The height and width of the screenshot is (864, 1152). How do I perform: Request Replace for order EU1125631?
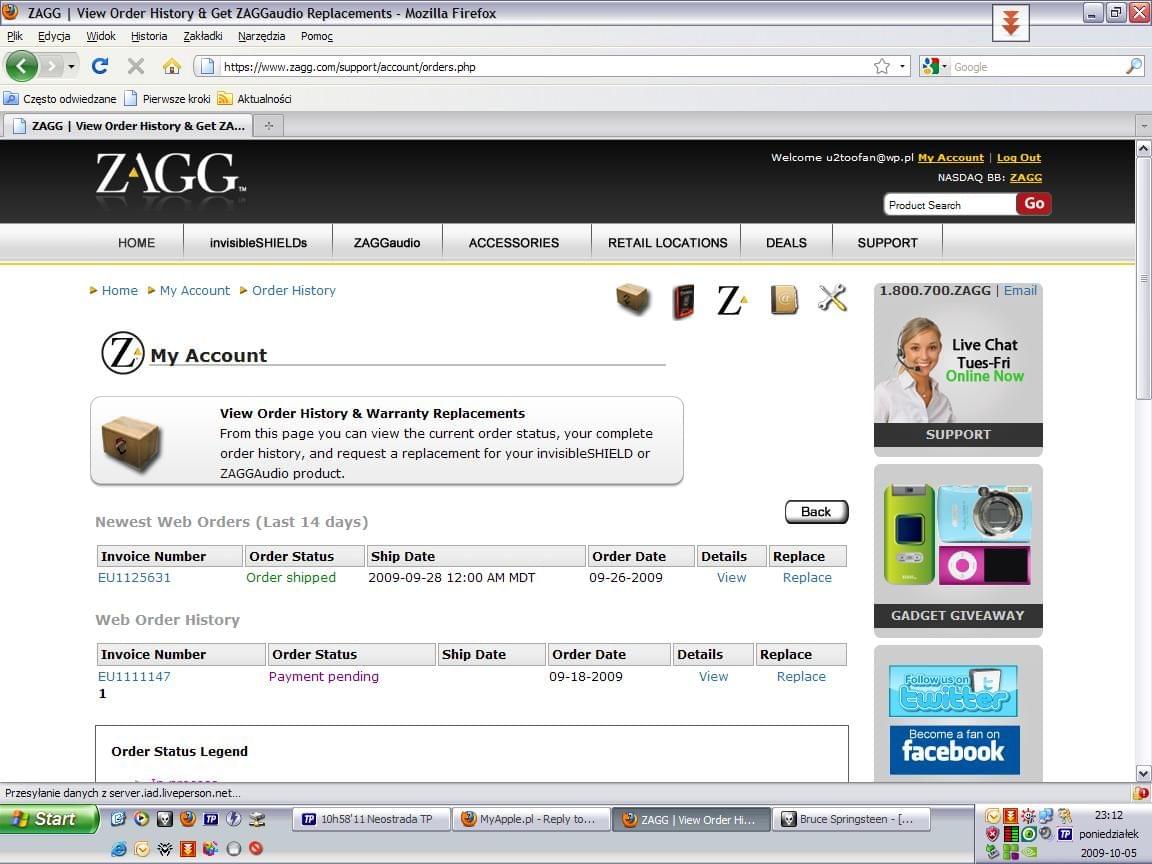[807, 577]
